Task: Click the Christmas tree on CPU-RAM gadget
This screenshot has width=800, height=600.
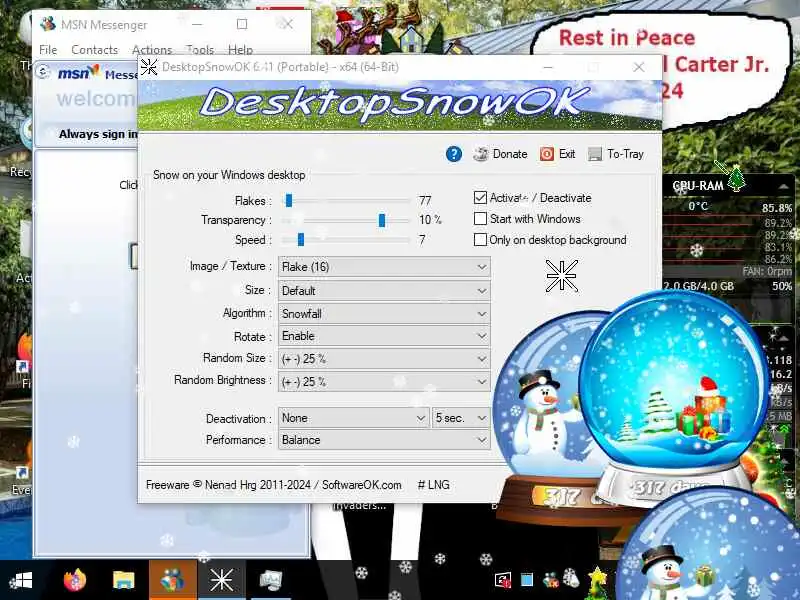Action: 735,179
